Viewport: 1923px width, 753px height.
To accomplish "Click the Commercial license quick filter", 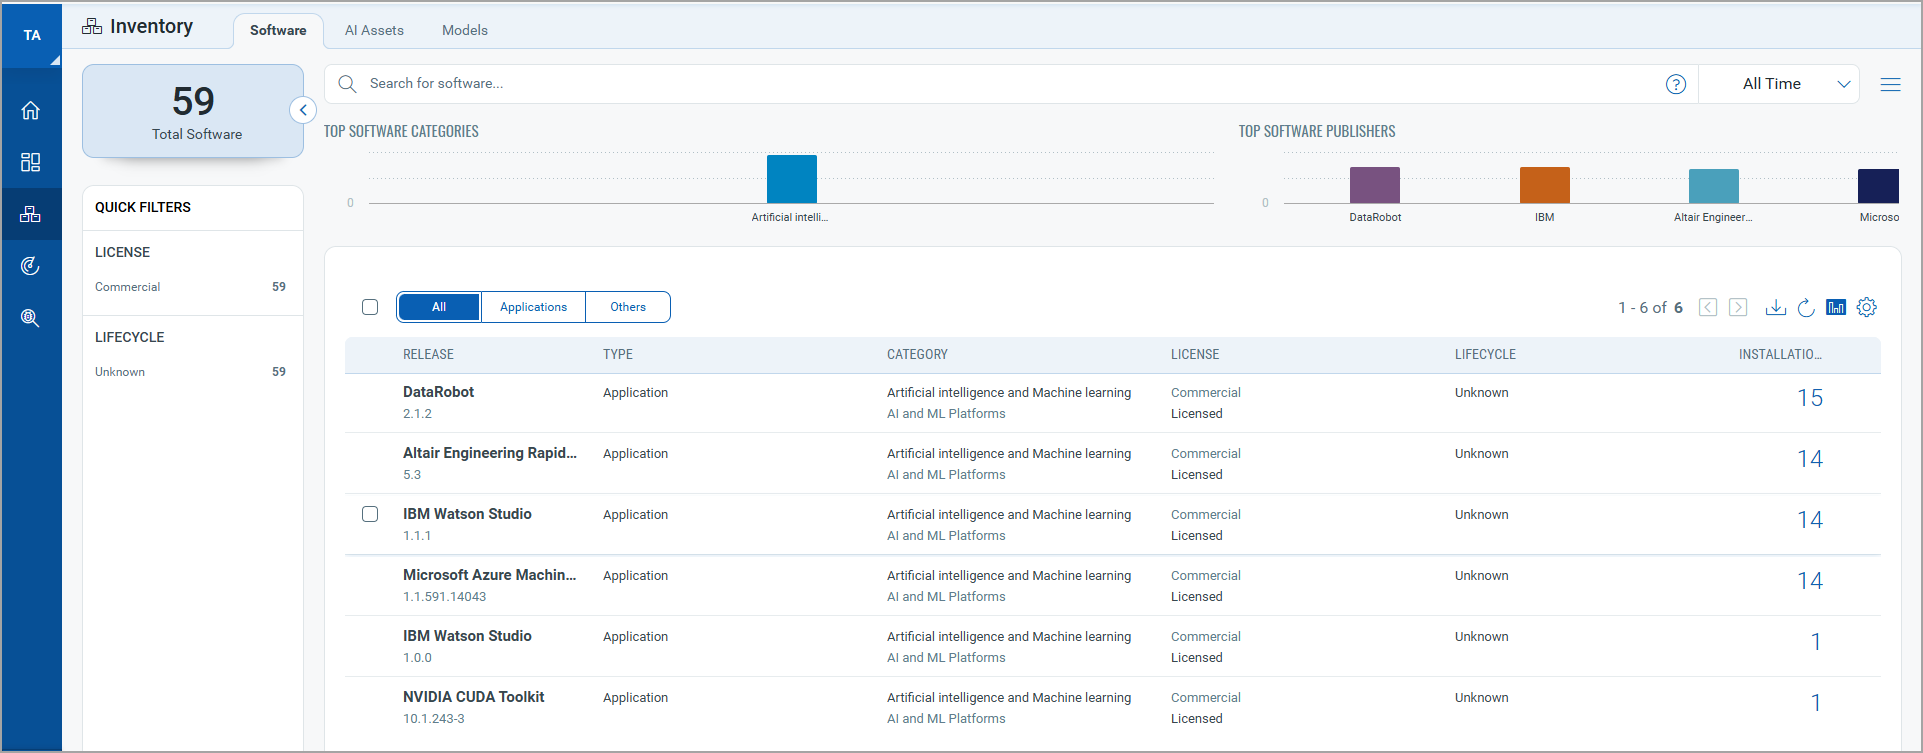I will tap(128, 287).
